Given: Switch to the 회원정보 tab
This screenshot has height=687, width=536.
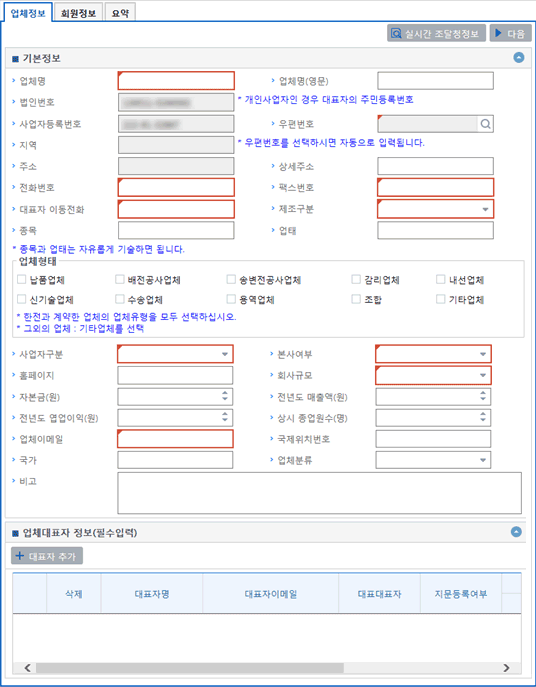Looking at the screenshot, I should tap(78, 13).
